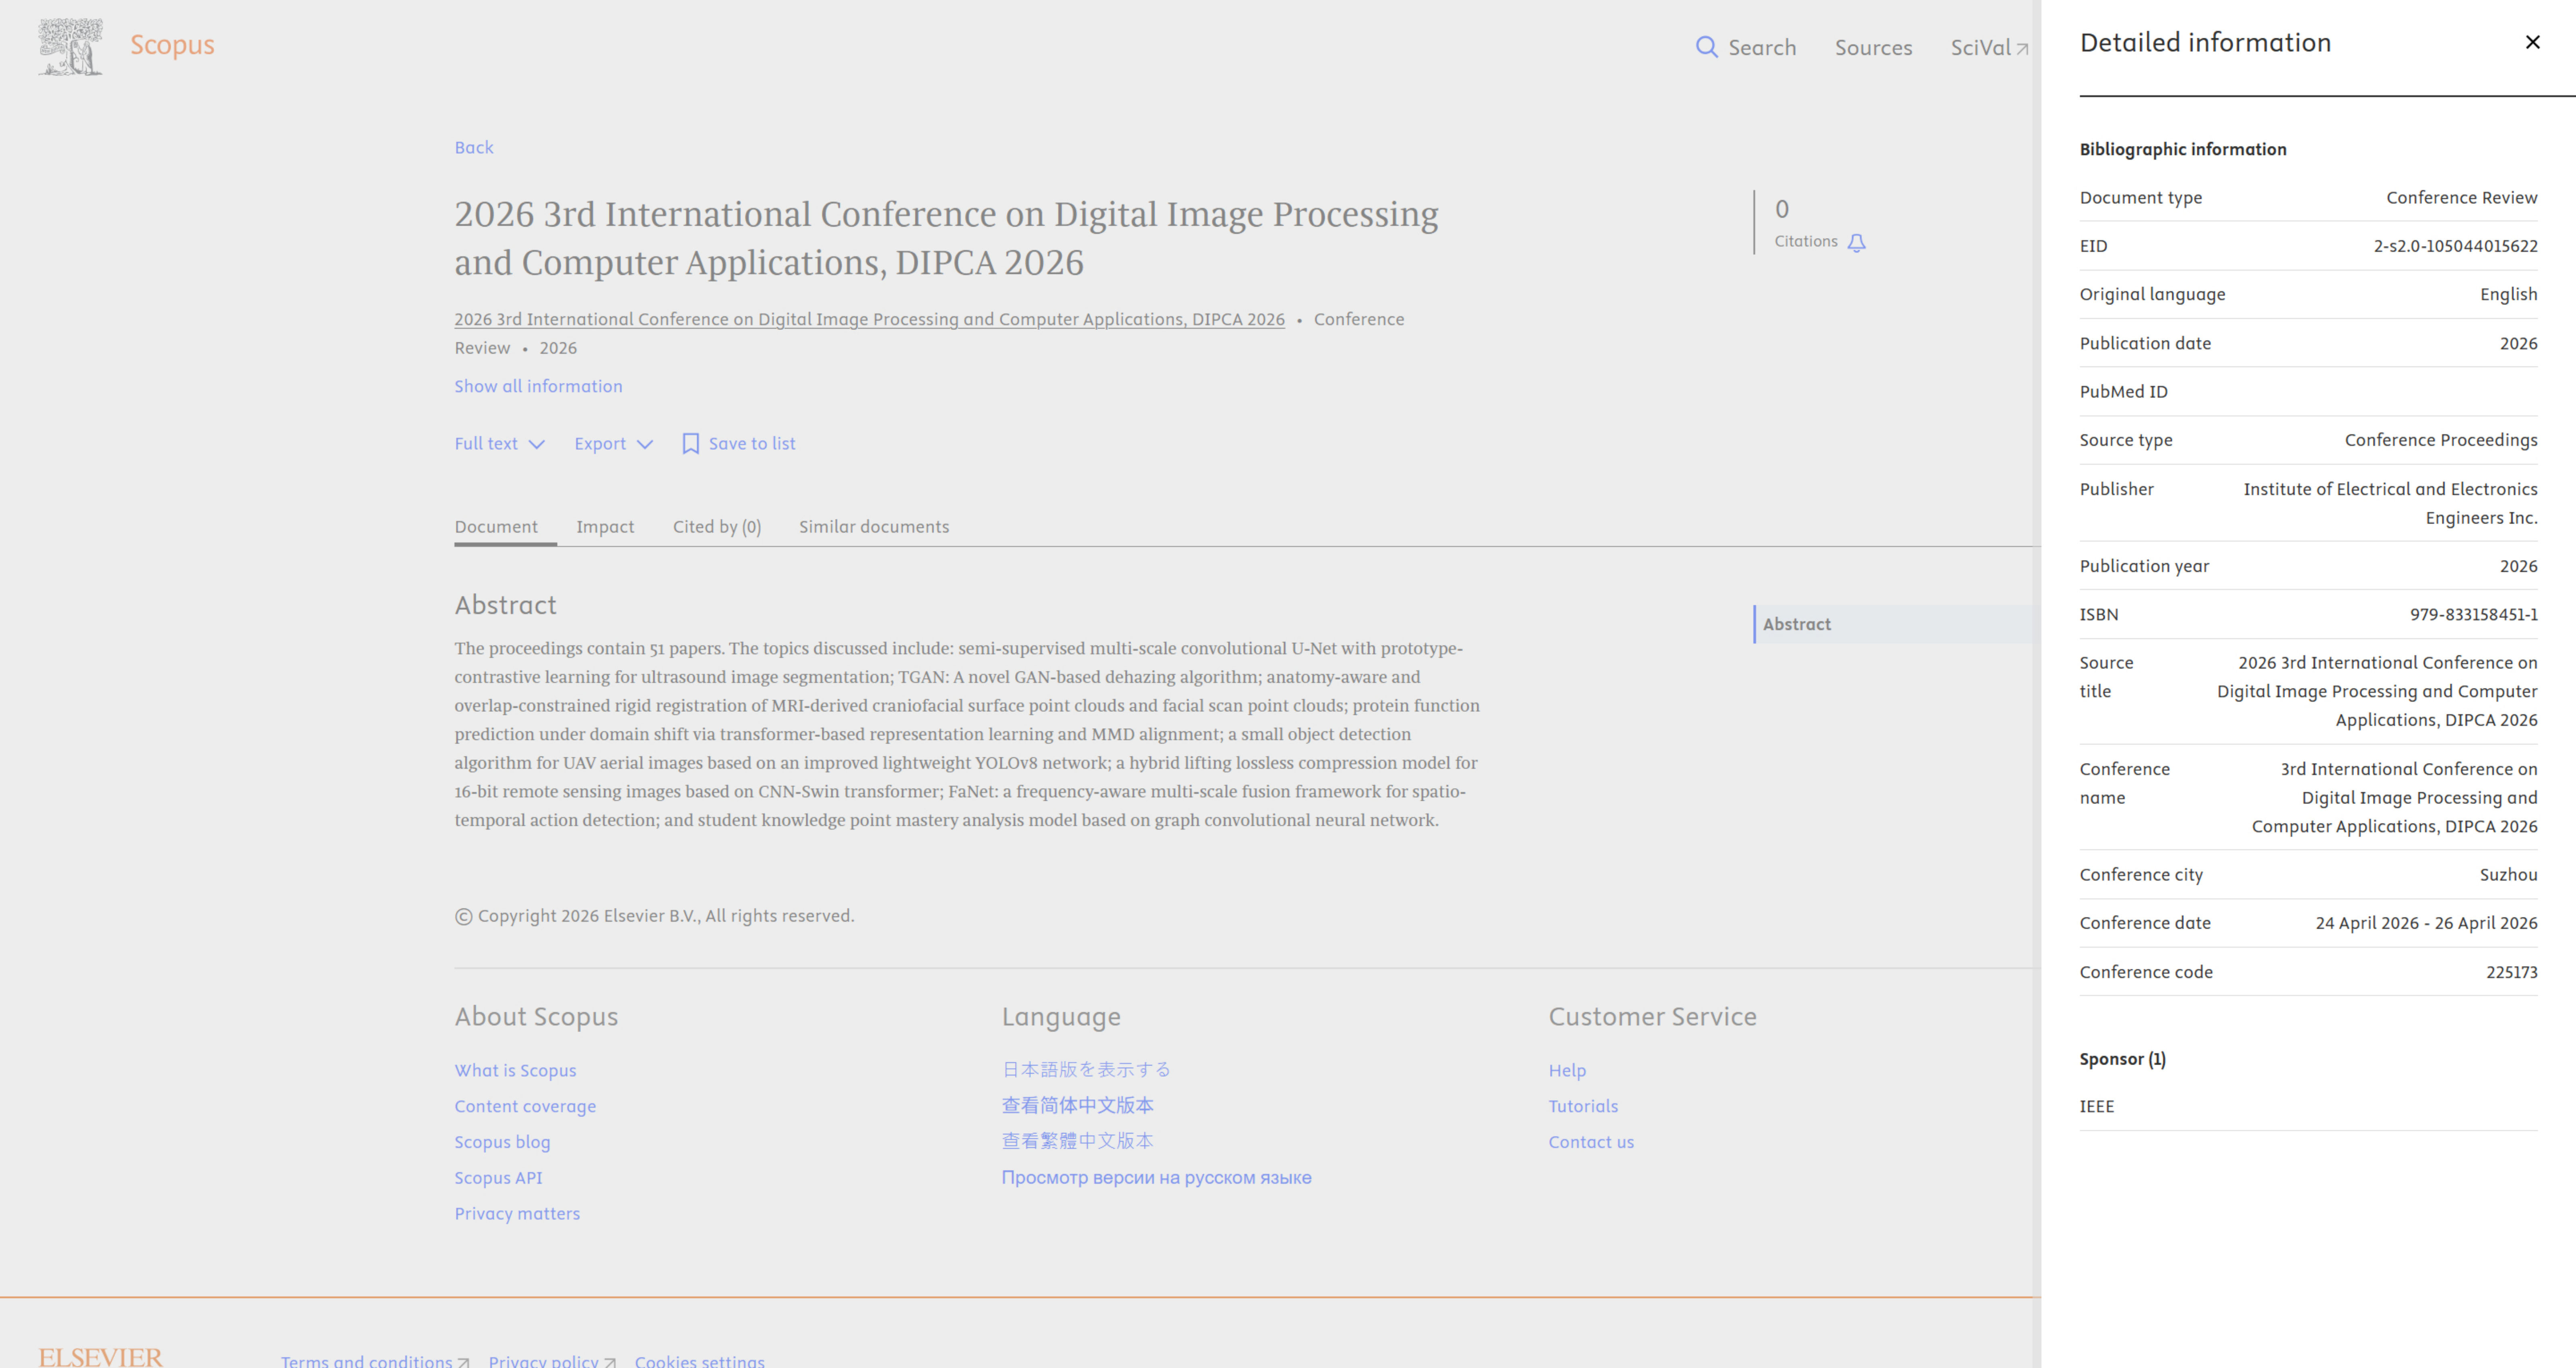Open Scopus API link
Viewport: 2576px width, 1368px height.
point(498,1178)
